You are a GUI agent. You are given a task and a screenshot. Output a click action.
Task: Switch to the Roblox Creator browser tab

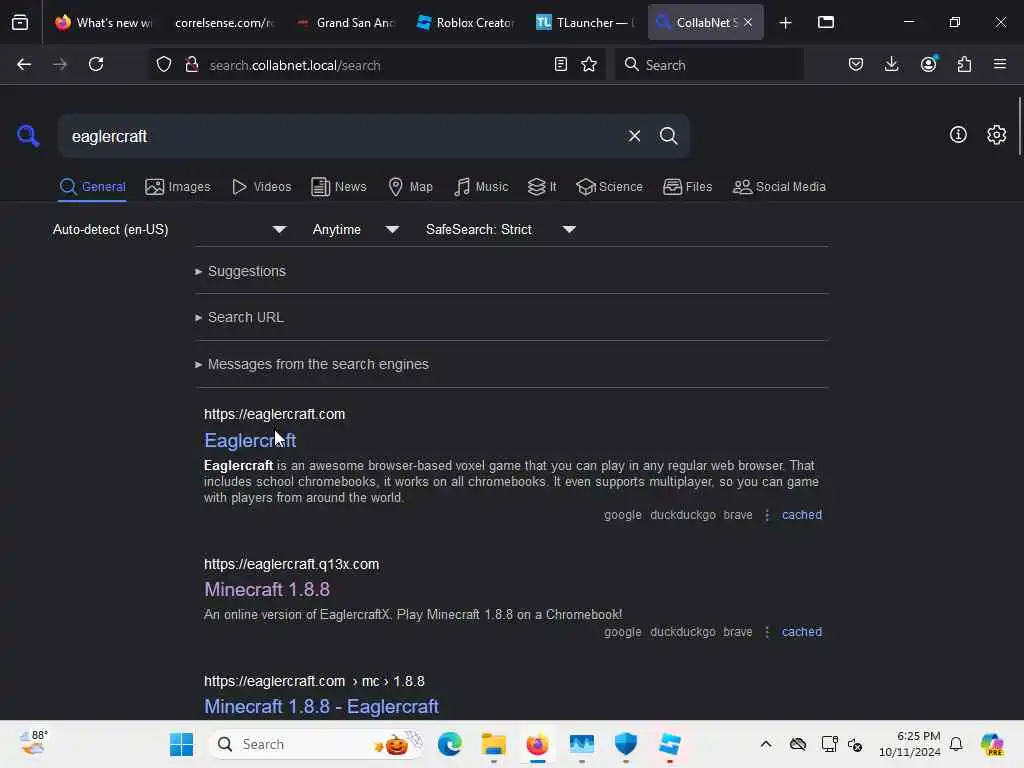(x=467, y=23)
